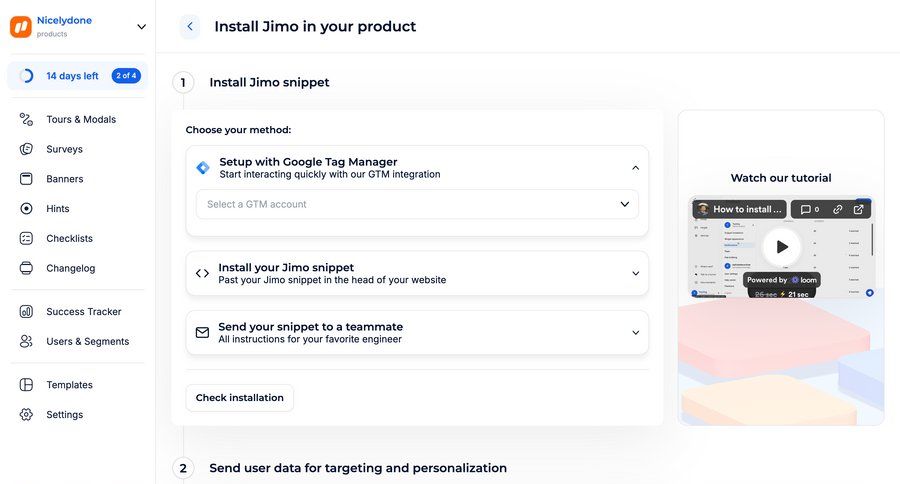The image size is (900, 484).
Task: Click the 2 of 4 badge
Action: coord(126,76)
